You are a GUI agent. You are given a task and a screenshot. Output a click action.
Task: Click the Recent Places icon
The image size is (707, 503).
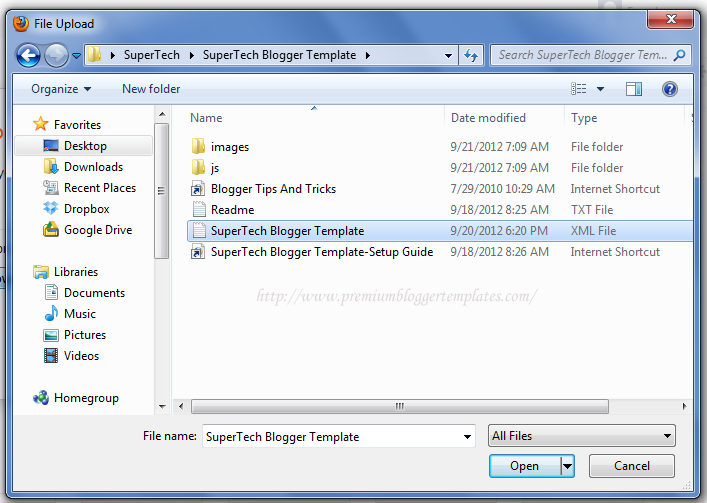tap(51, 187)
